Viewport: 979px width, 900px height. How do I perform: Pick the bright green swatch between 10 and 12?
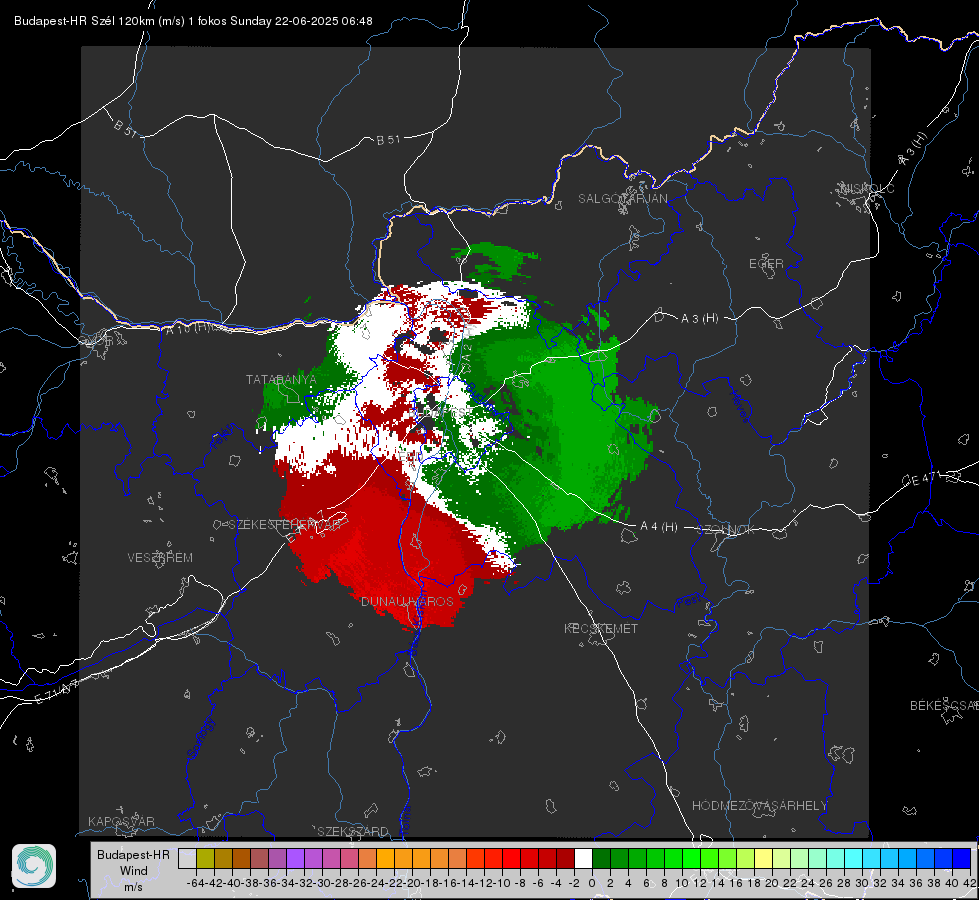click(691, 858)
